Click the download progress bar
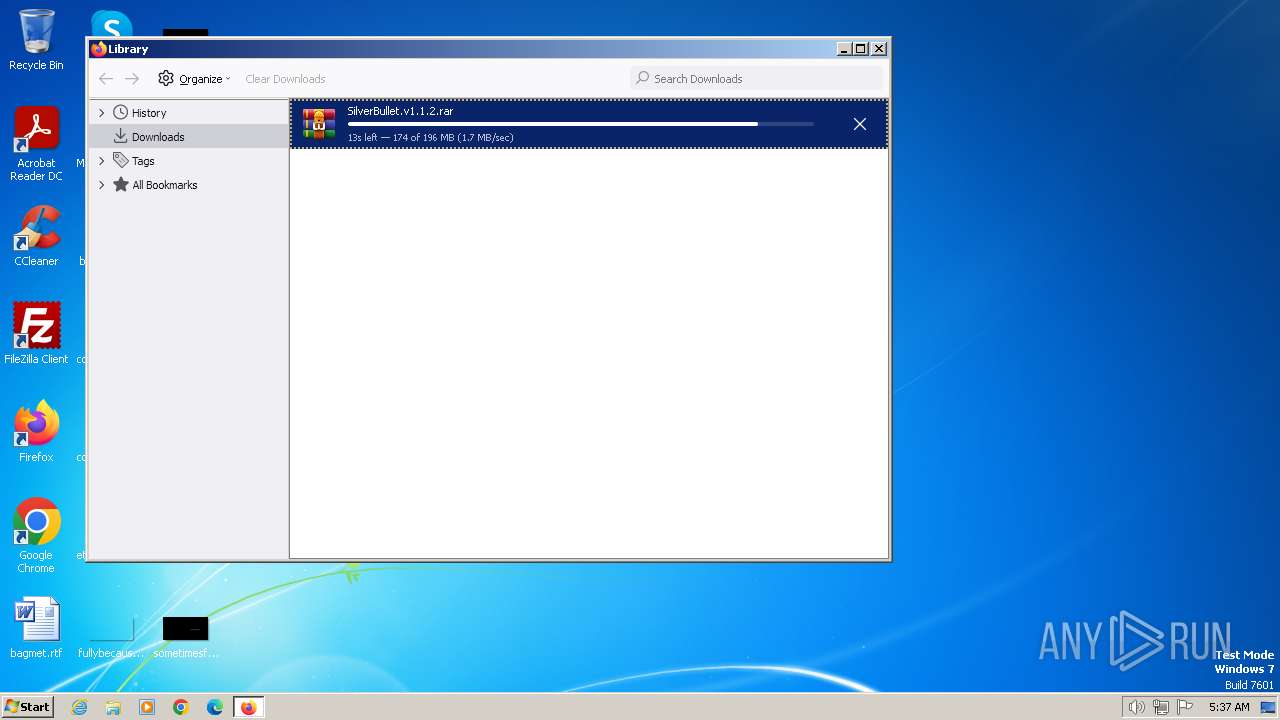 pyautogui.click(x=580, y=124)
